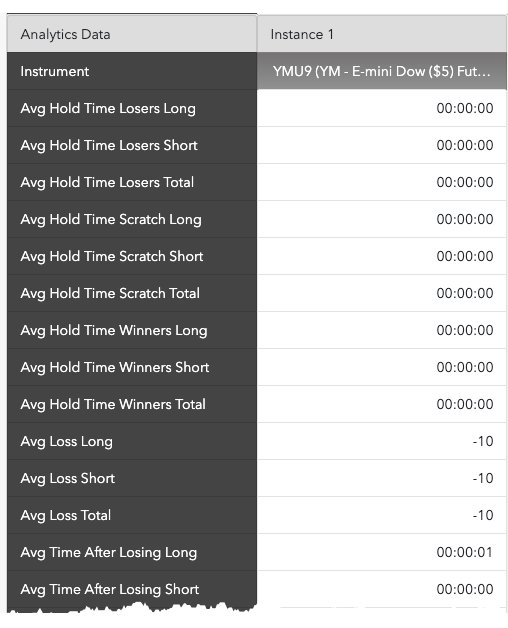Click the Instance 1 column header

click(x=382, y=34)
